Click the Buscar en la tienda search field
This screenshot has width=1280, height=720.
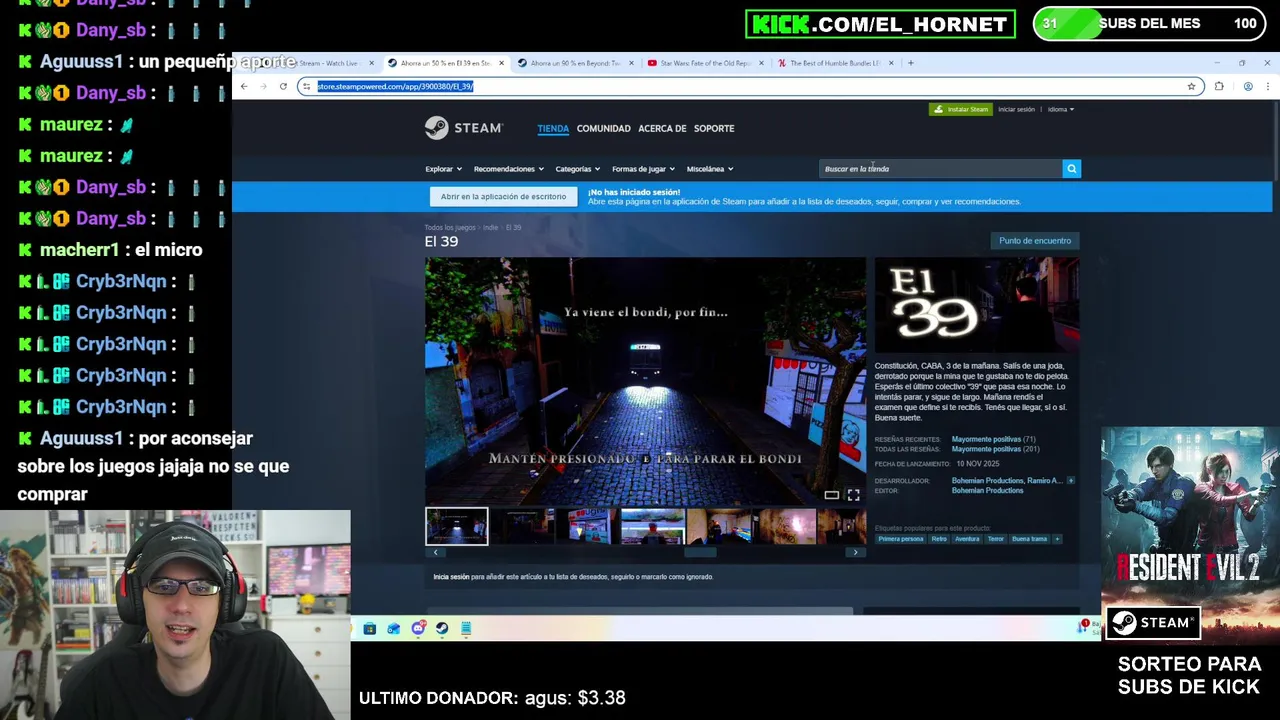point(941,169)
